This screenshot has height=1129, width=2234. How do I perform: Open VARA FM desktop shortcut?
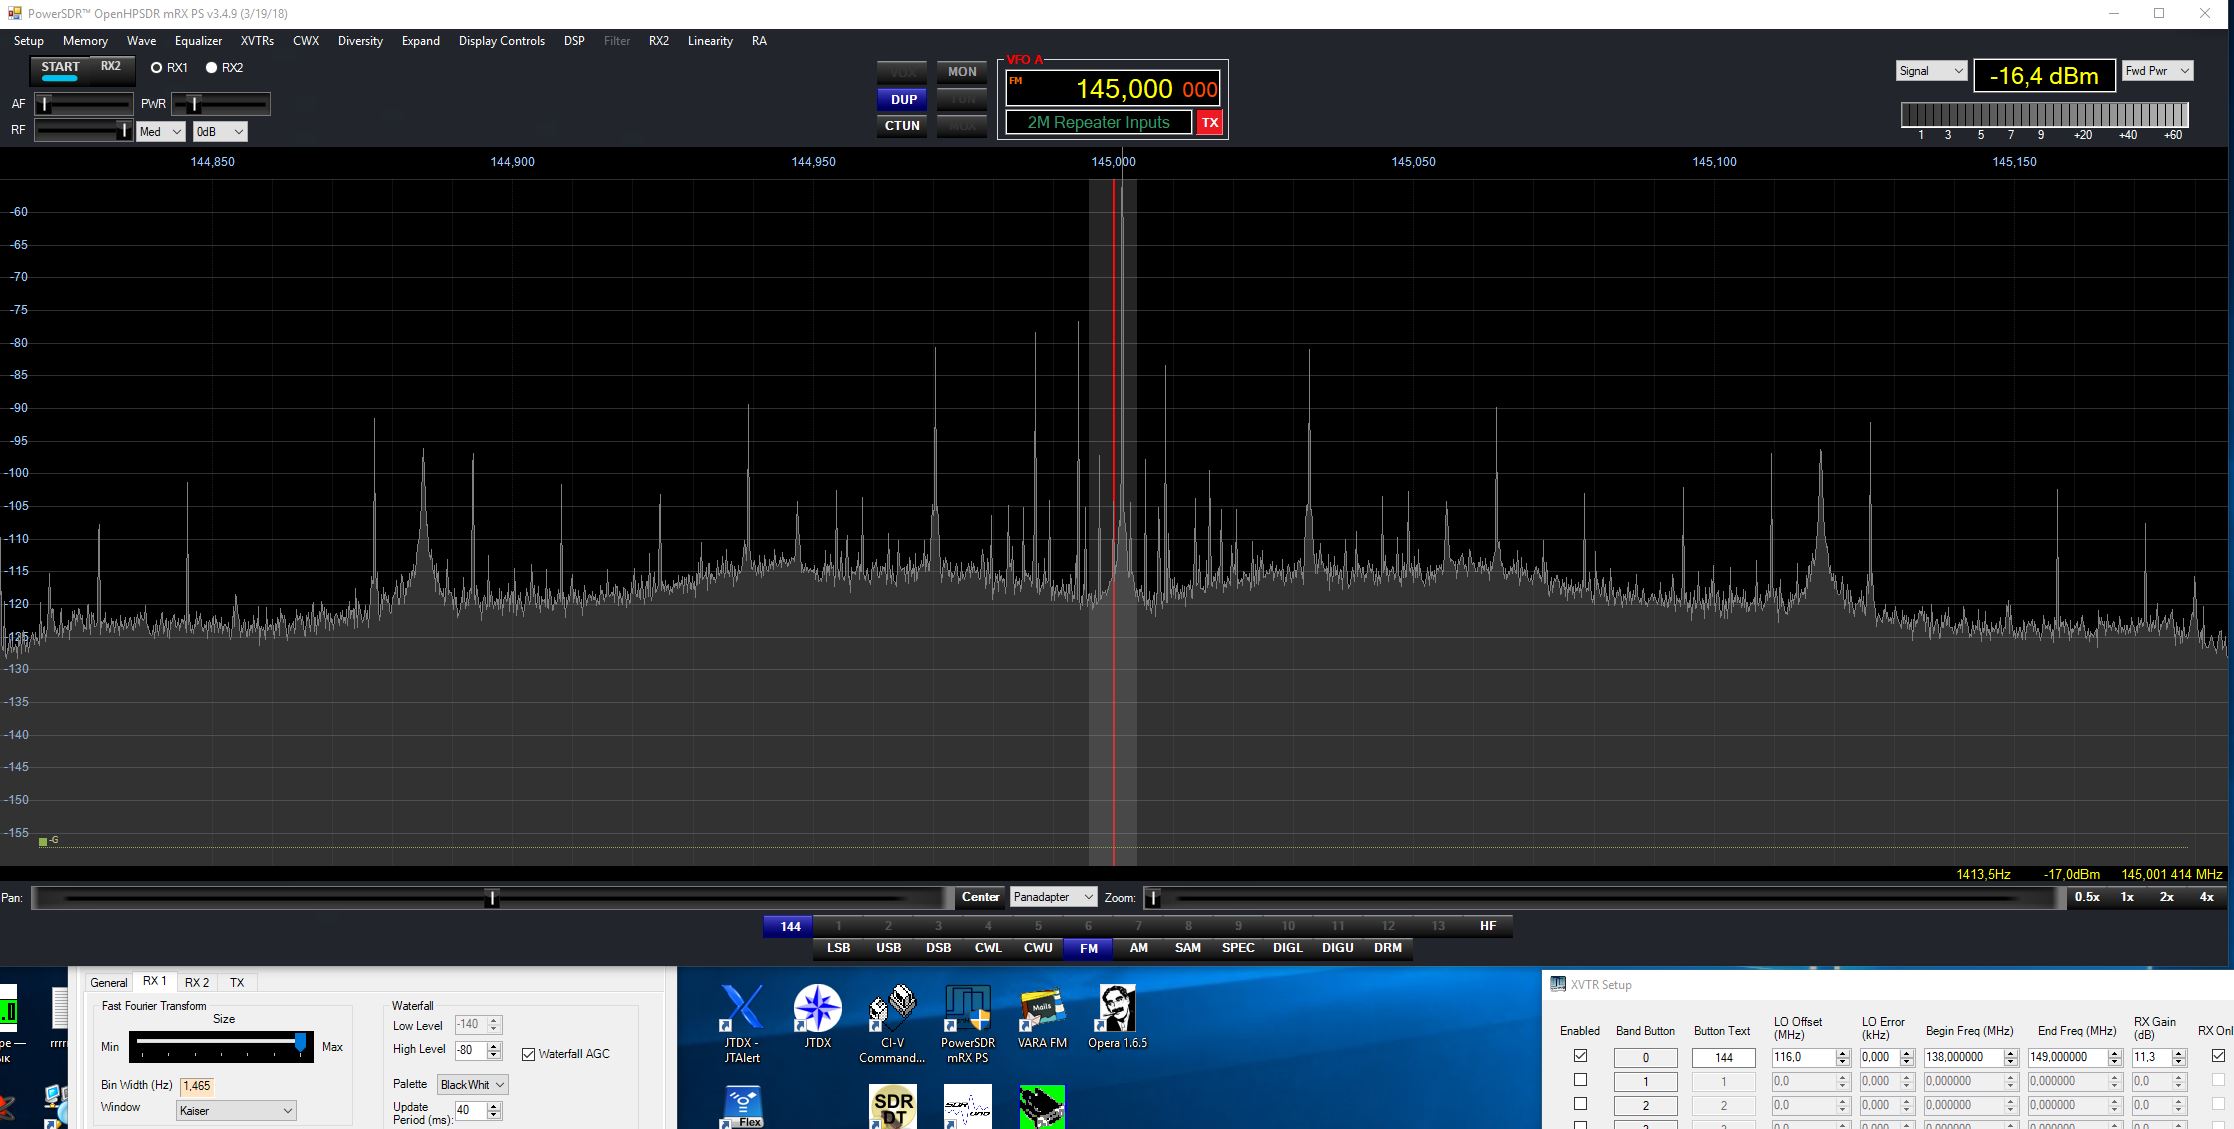pyautogui.click(x=1042, y=1009)
